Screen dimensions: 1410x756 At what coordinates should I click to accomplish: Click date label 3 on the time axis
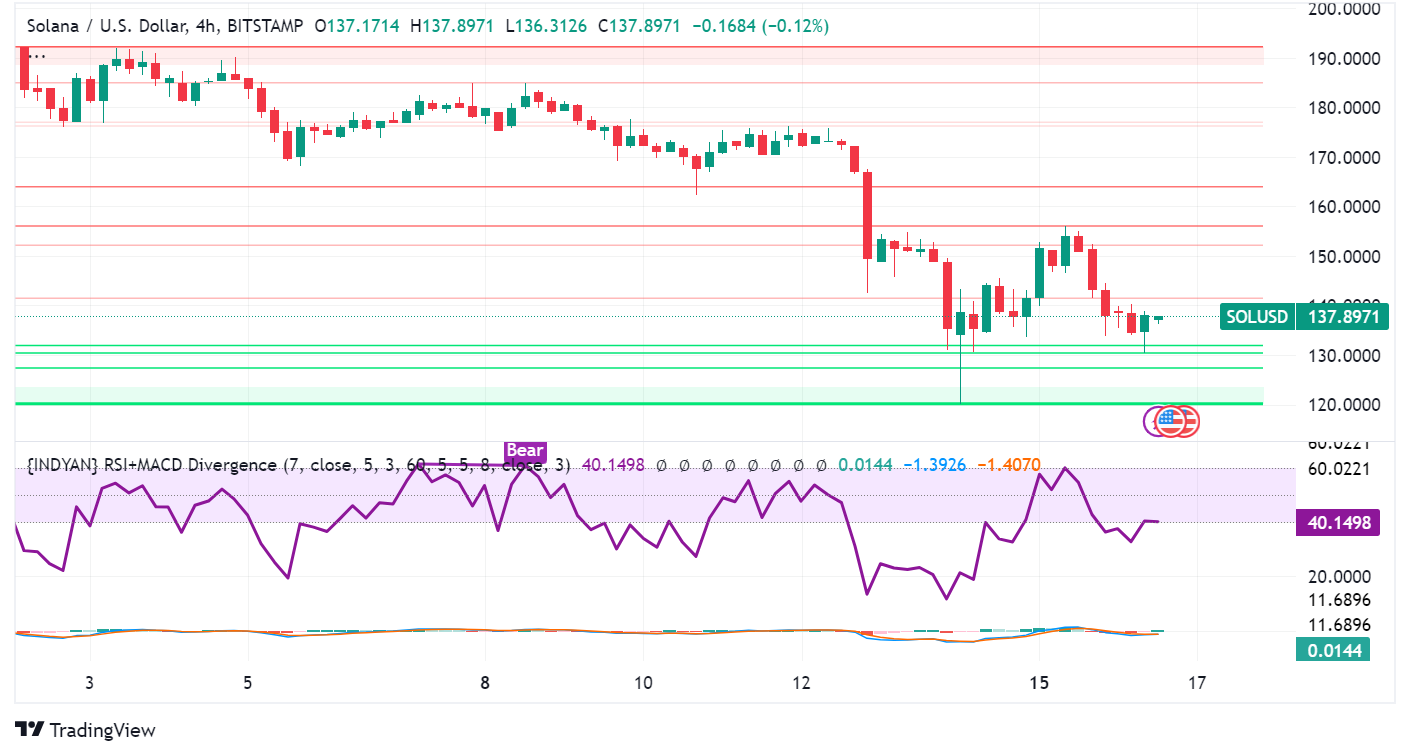pos(89,684)
